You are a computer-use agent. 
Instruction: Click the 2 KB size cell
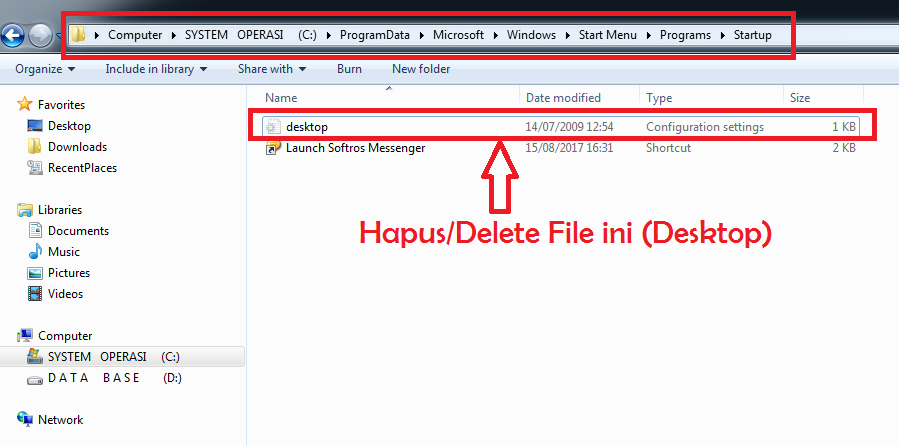click(844, 148)
